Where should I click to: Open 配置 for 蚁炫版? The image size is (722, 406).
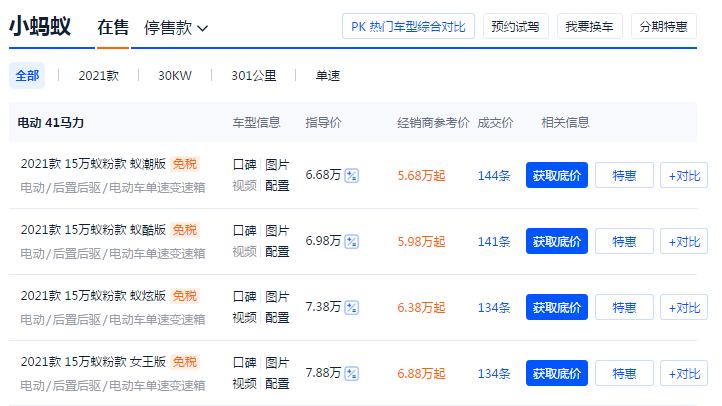(277, 317)
